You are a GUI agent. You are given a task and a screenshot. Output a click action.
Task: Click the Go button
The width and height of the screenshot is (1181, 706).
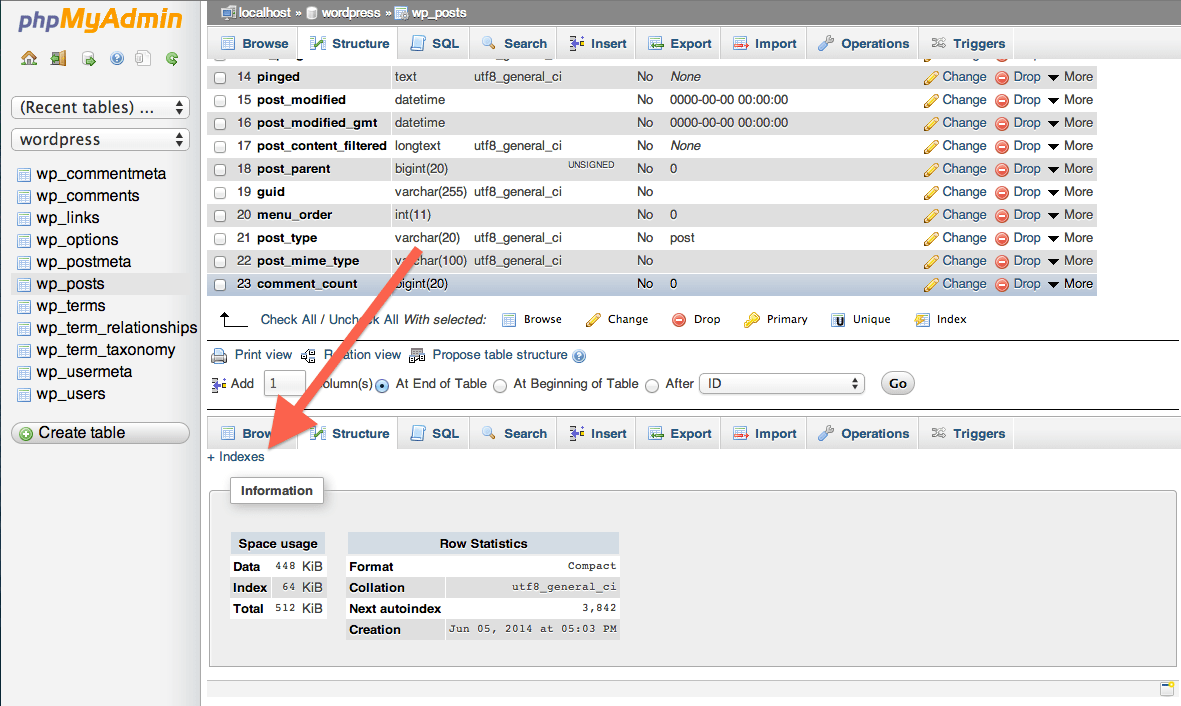898,384
